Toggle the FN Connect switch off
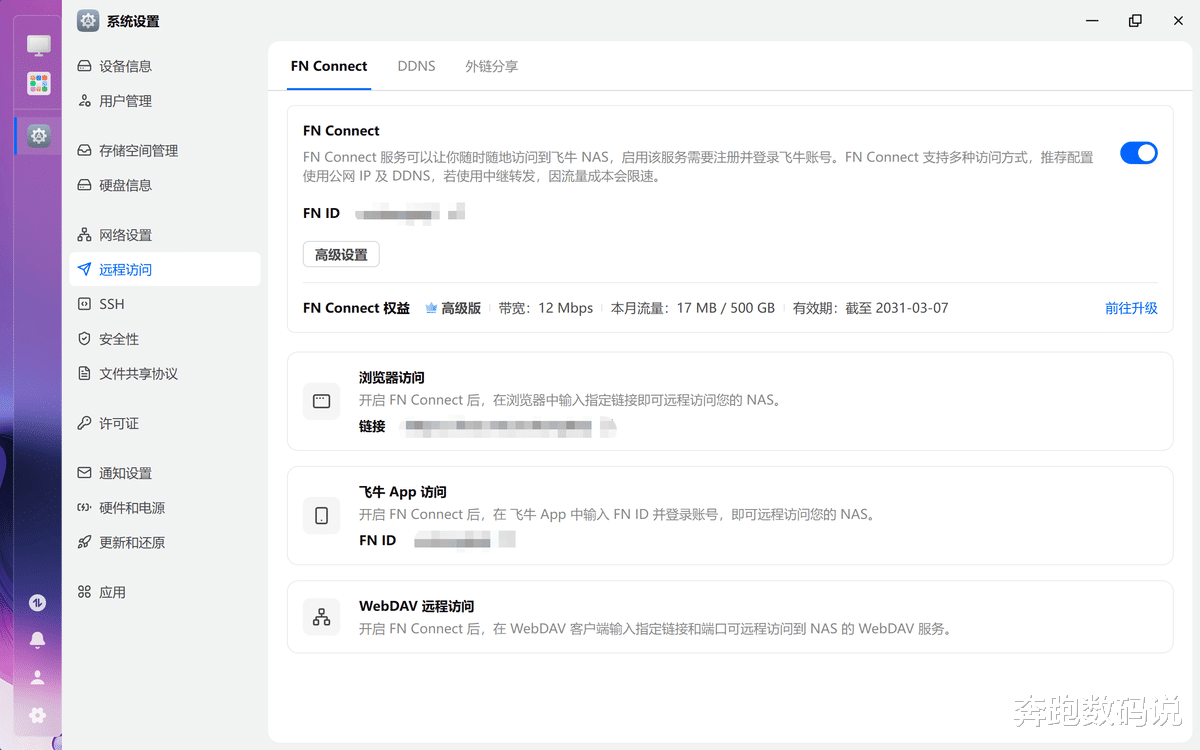The image size is (1200, 750). 1138,153
